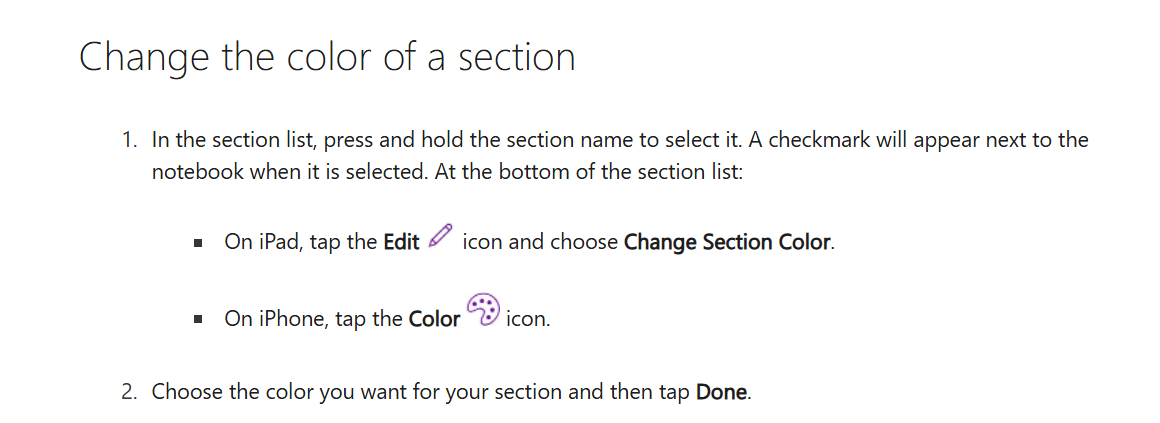Click the phrase icon and choose

point(540,242)
